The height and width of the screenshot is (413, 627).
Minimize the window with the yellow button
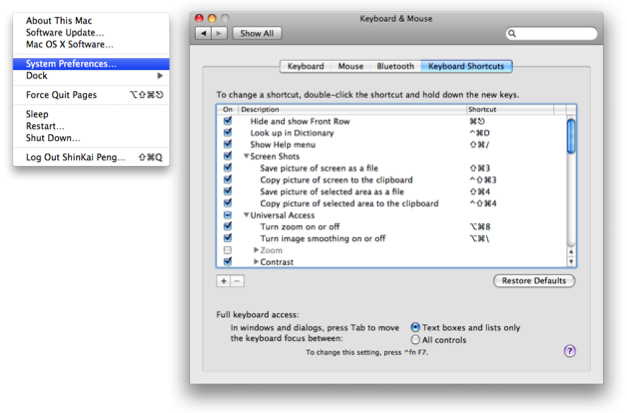tap(212, 18)
